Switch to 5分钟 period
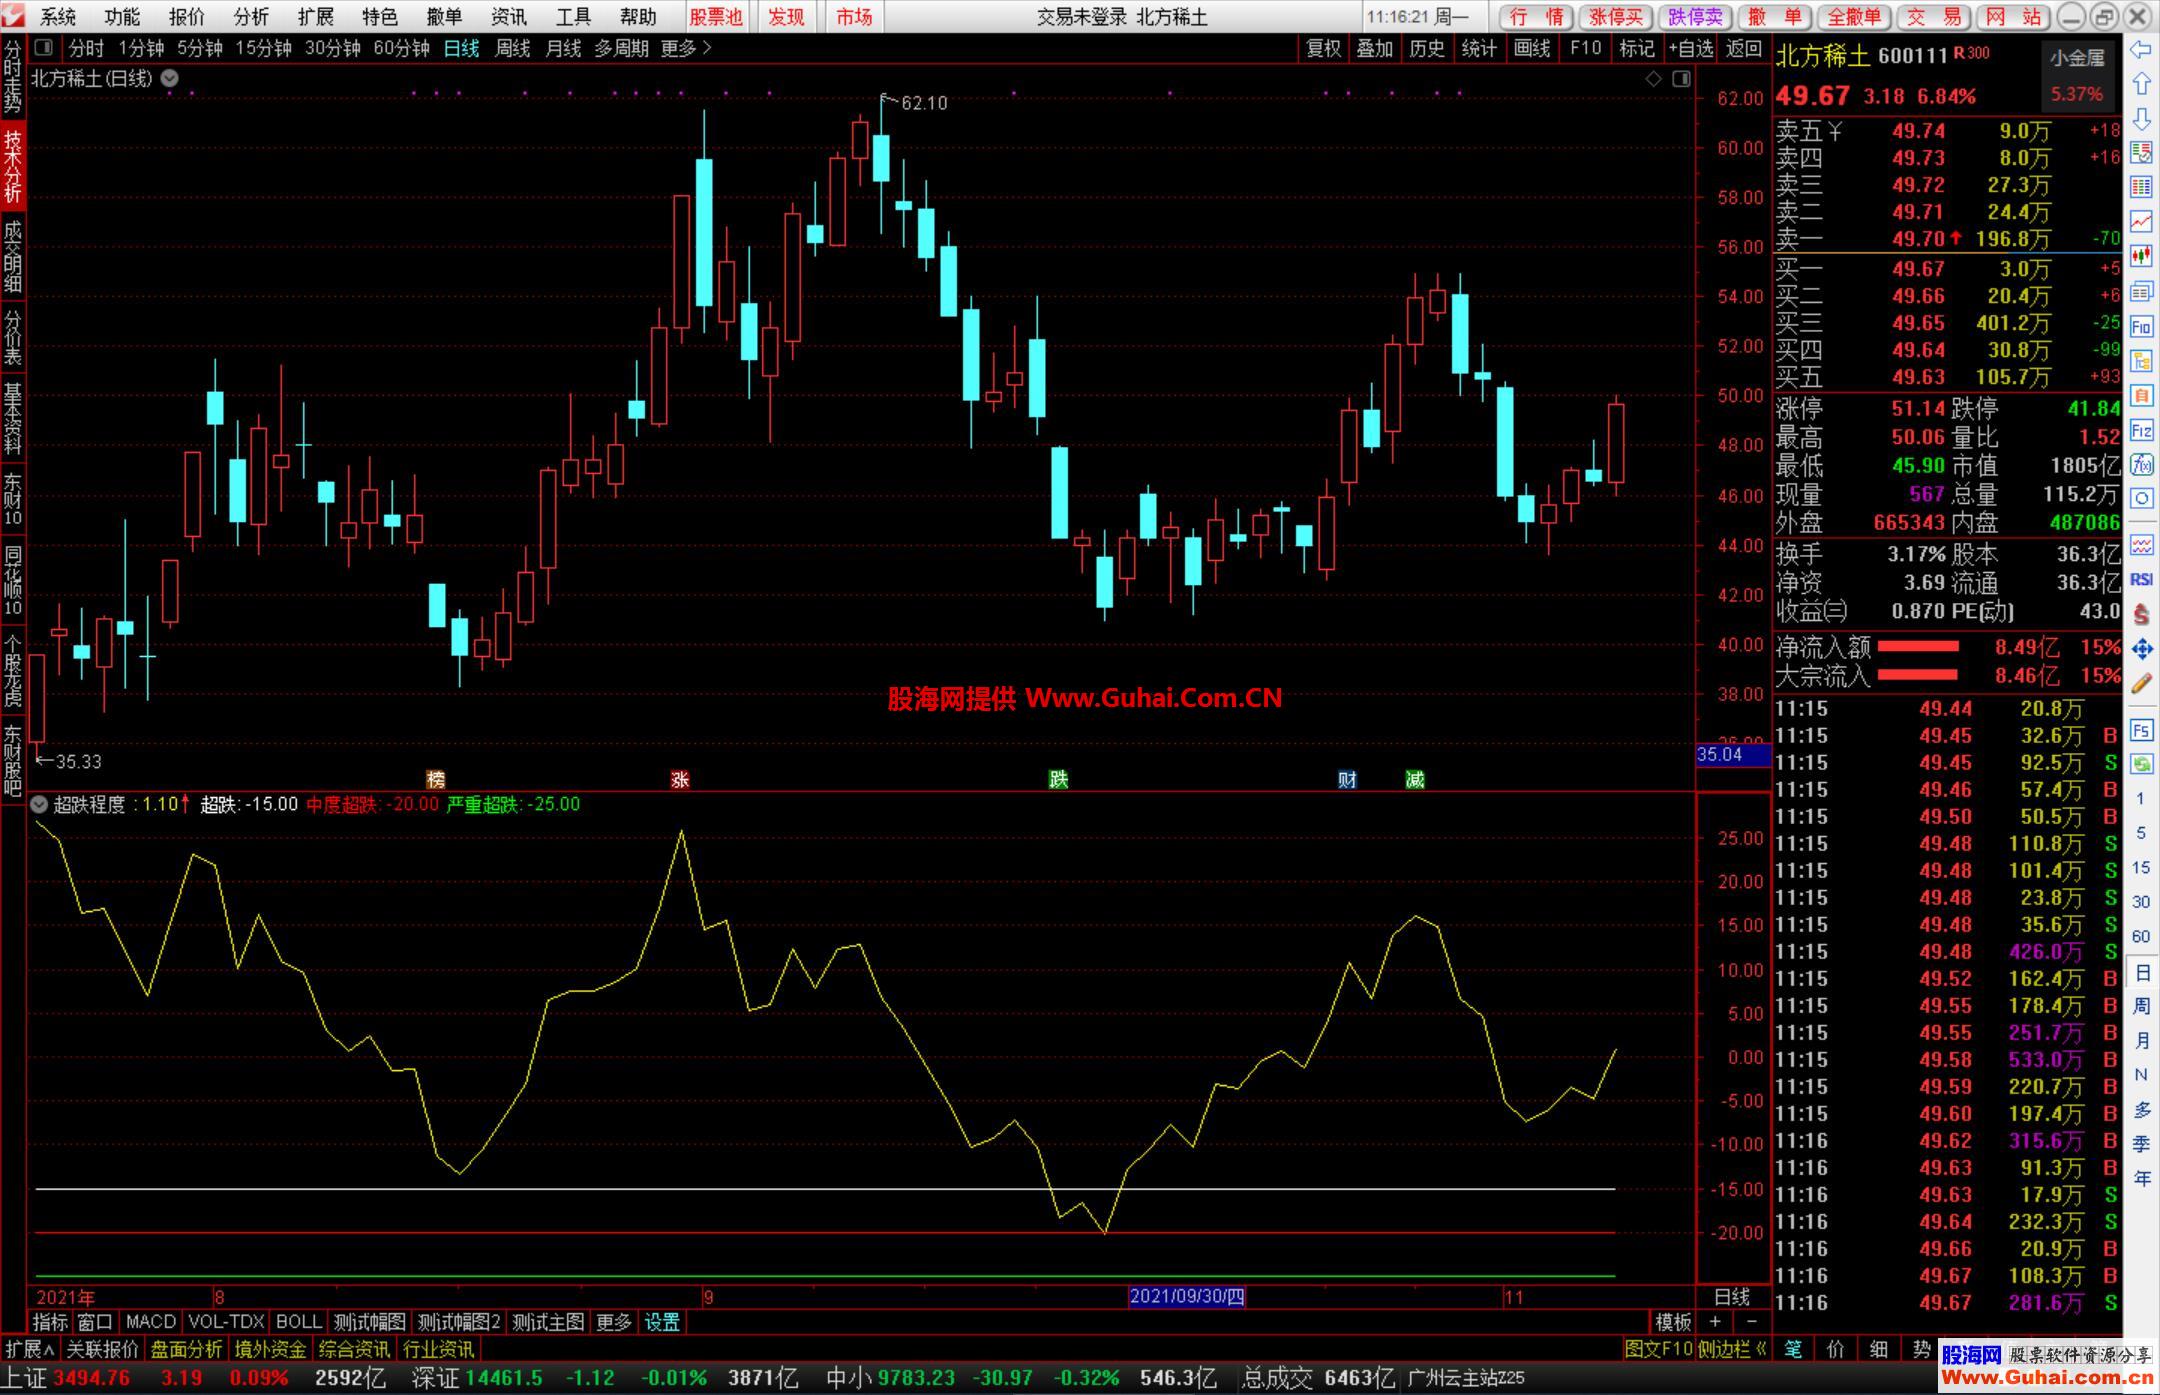Viewport: 2160px width, 1395px height. point(199,48)
